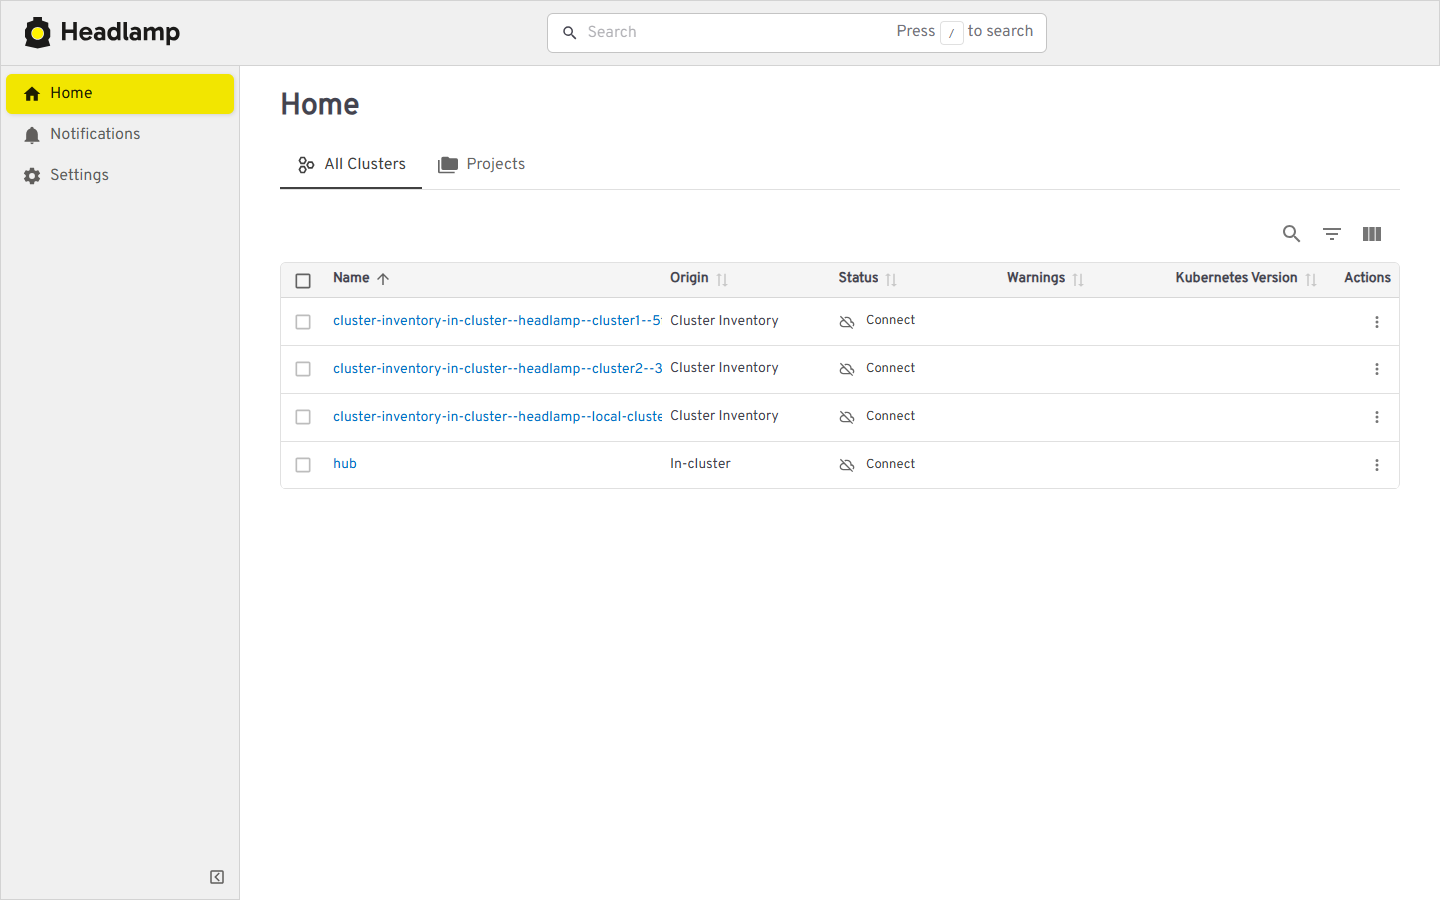
Task: Open table search with magnifier icon
Action: 1292,234
